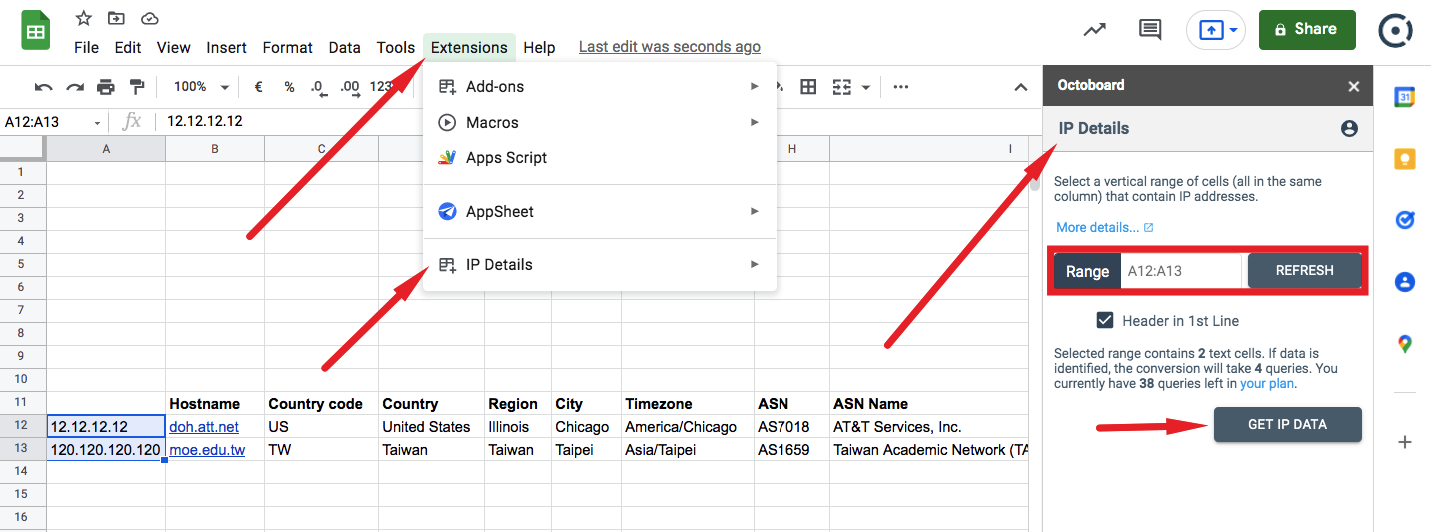Open comment history
The height and width of the screenshot is (532, 1431).
click(x=1150, y=30)
